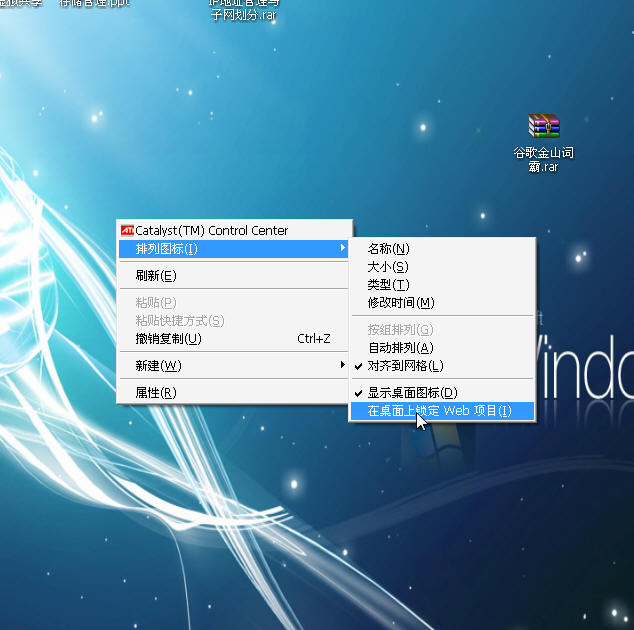Launch Catalyst(TM) Control Center menu entry
The height and width of the screenshot is (630, 634).
(x=212, y=231)
